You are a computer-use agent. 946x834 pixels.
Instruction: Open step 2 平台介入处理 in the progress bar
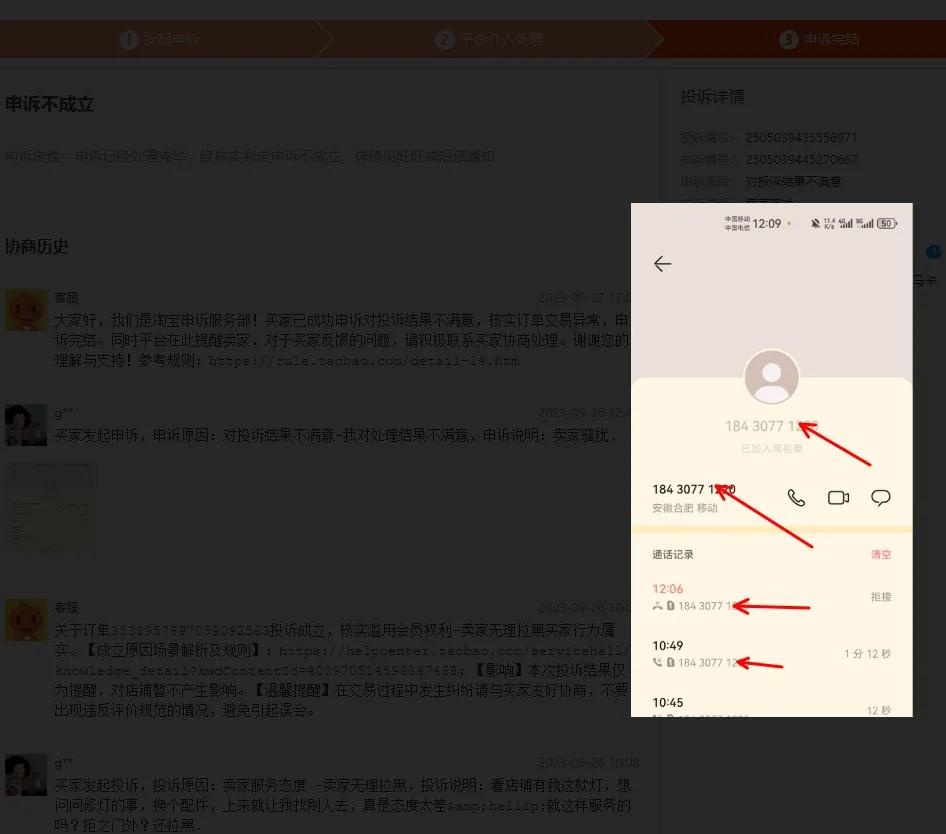click(489, 39)
